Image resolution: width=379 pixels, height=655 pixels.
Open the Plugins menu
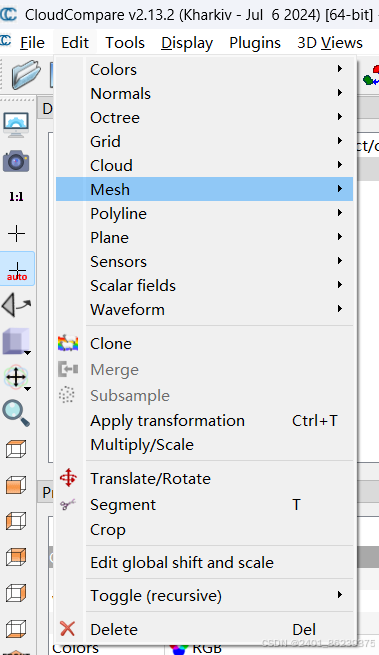255,43
